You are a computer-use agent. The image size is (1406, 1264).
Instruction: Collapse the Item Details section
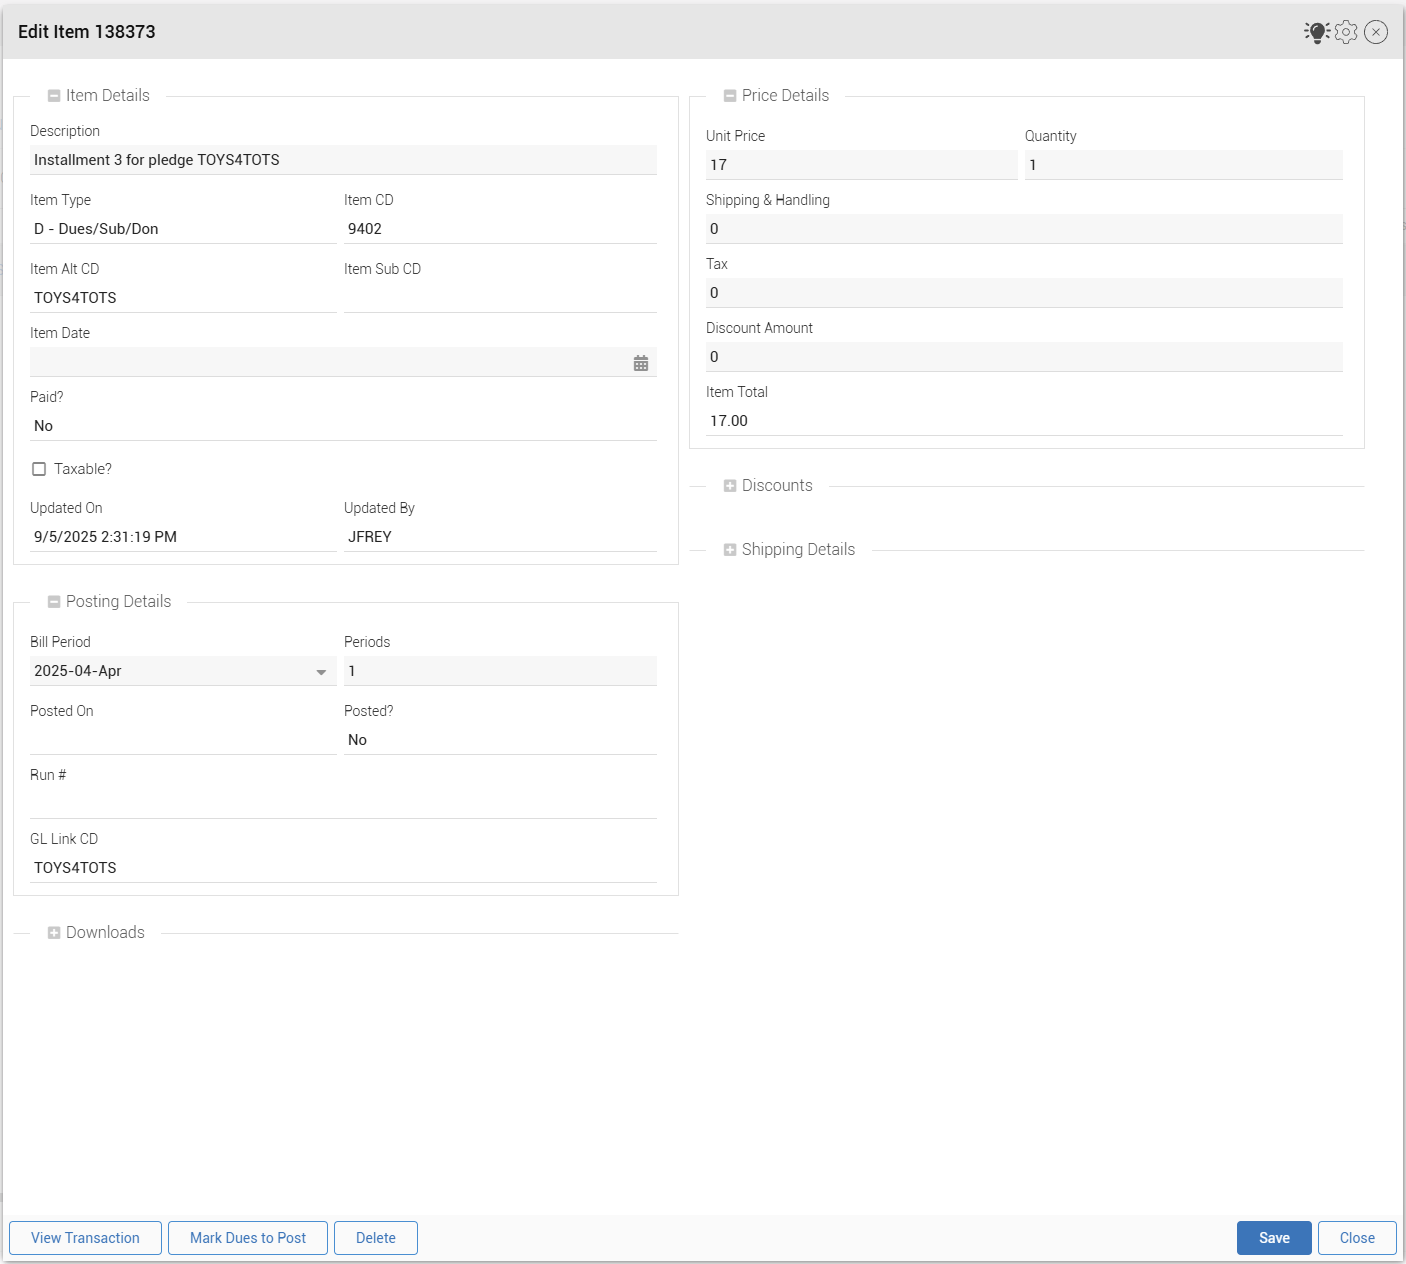click(x=54, y=96)
